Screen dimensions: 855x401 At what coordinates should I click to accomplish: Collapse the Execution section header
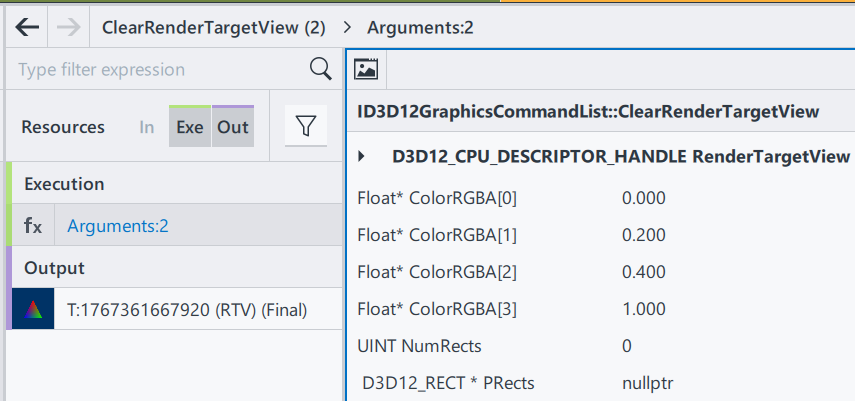coord(65,184)
